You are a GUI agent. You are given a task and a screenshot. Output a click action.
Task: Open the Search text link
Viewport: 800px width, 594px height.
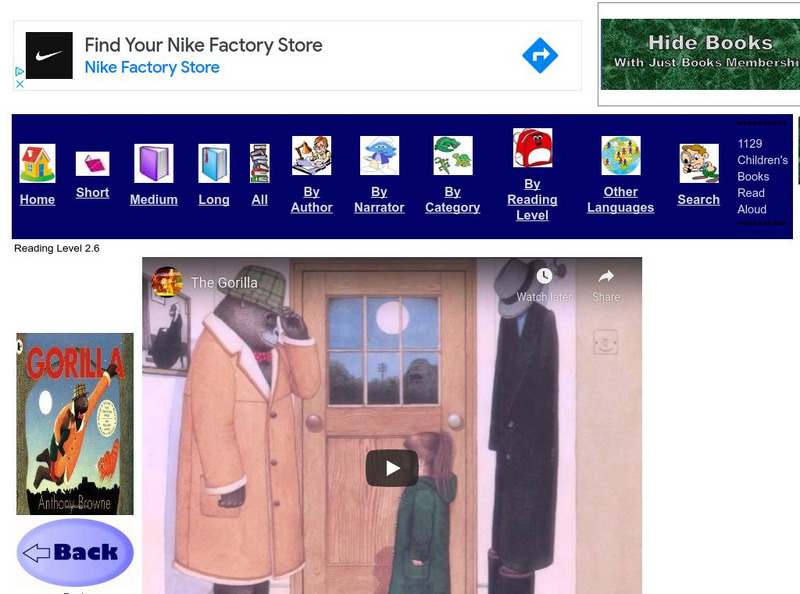tap(699, 200)
